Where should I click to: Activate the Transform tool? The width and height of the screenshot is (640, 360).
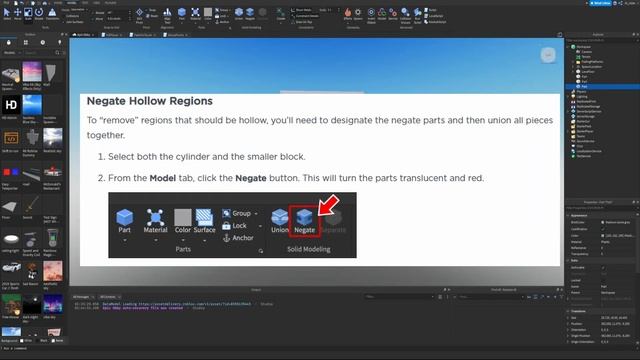tap(52, 14)
